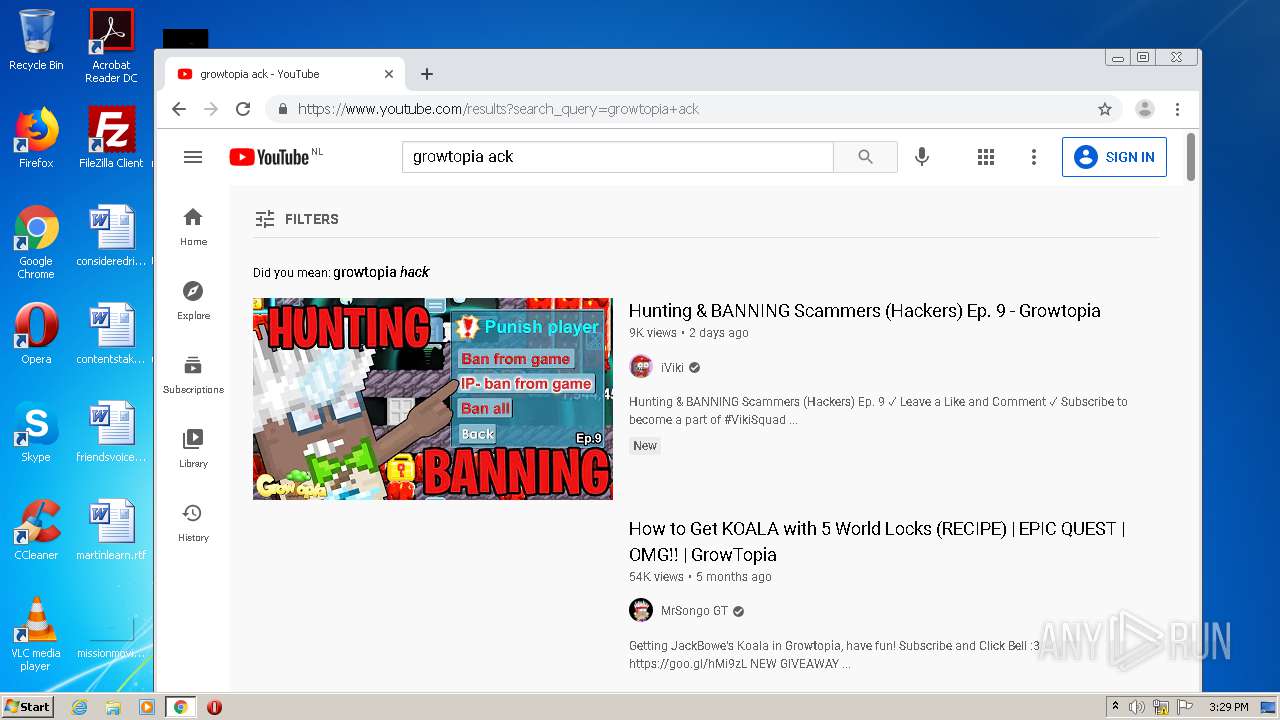Select the CCleaner desktop icon

tap(36, 530)
